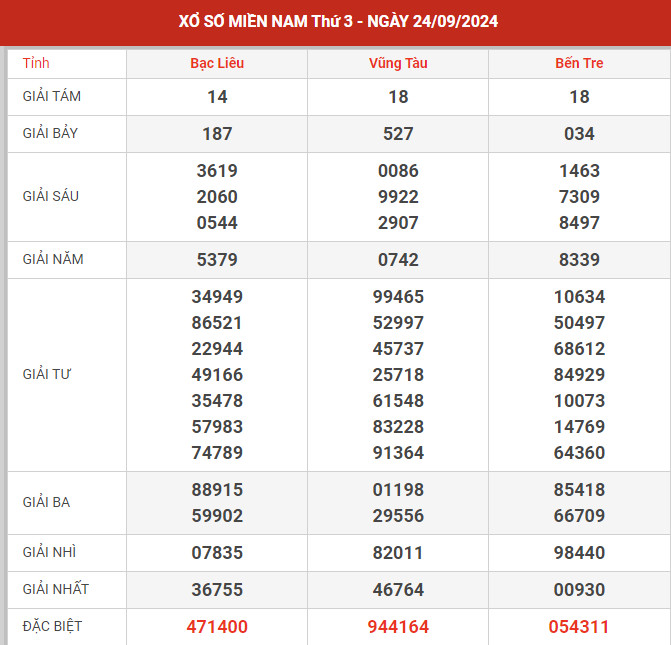
Task: Click the Tỉnh header cell
Action: point(36,63)
